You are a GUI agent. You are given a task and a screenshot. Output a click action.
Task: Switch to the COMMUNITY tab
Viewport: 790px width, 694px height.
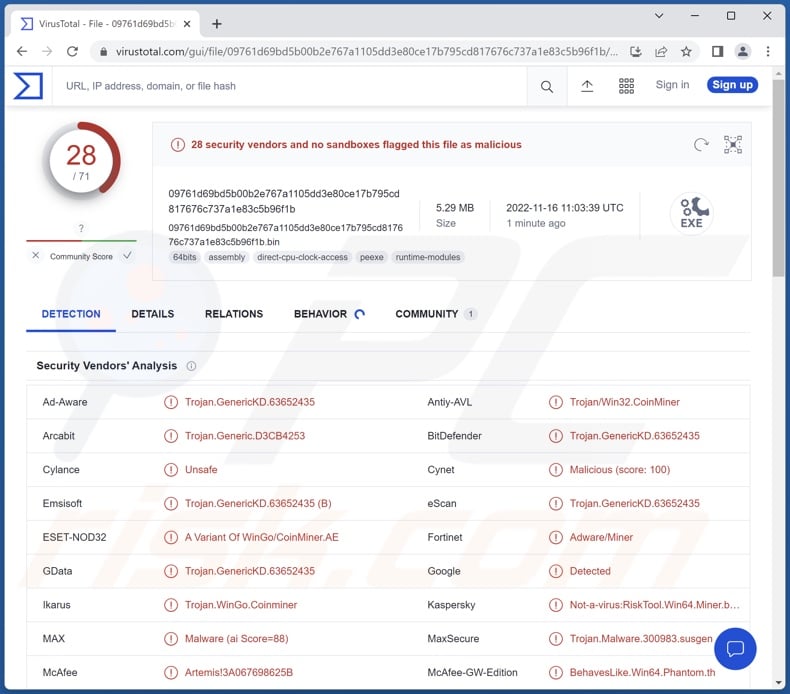(435, 314)
